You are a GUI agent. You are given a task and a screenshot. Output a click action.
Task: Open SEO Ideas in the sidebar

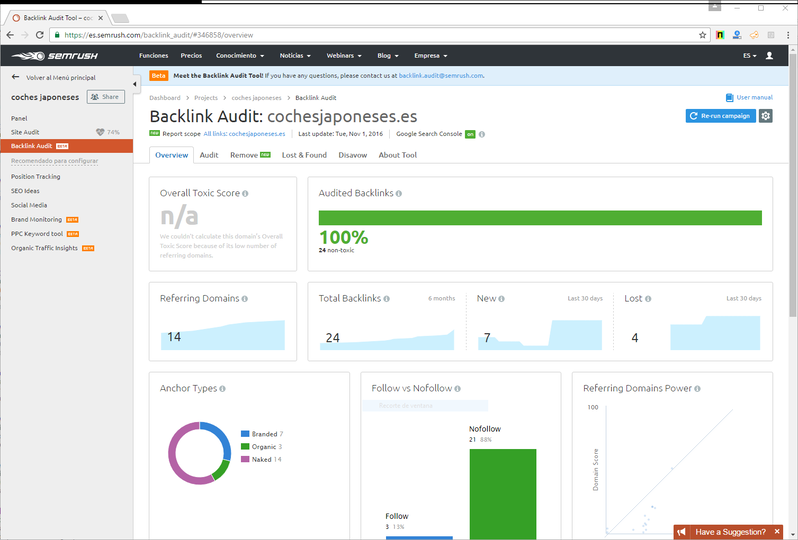point(25,191)
